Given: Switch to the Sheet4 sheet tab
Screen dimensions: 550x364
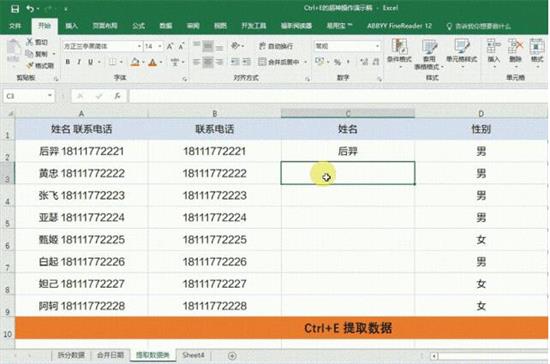Looking at the screenshot, I should tap(193, 355).
